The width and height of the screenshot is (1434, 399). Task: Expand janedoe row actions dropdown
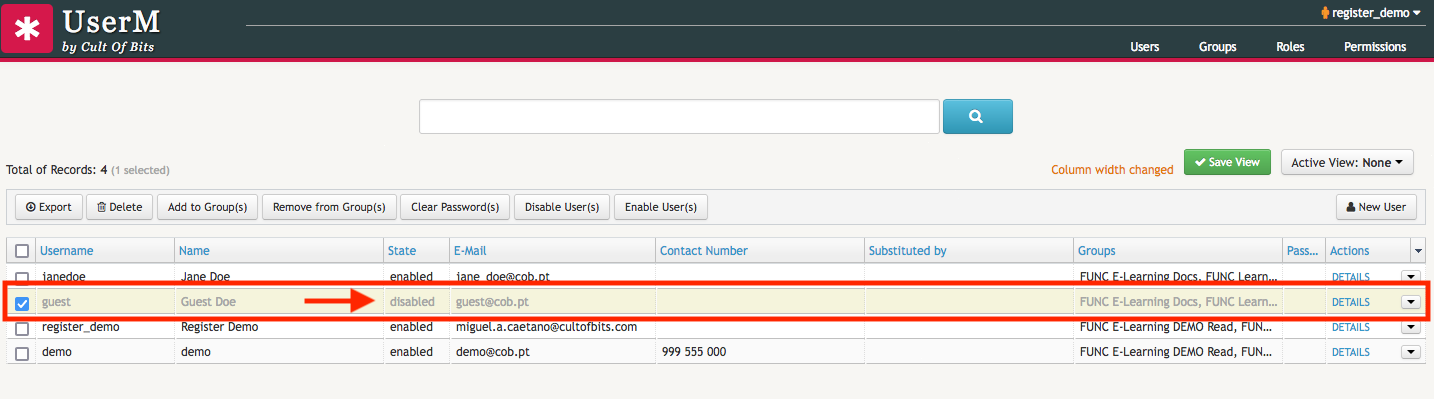[x=1411, y=277]
